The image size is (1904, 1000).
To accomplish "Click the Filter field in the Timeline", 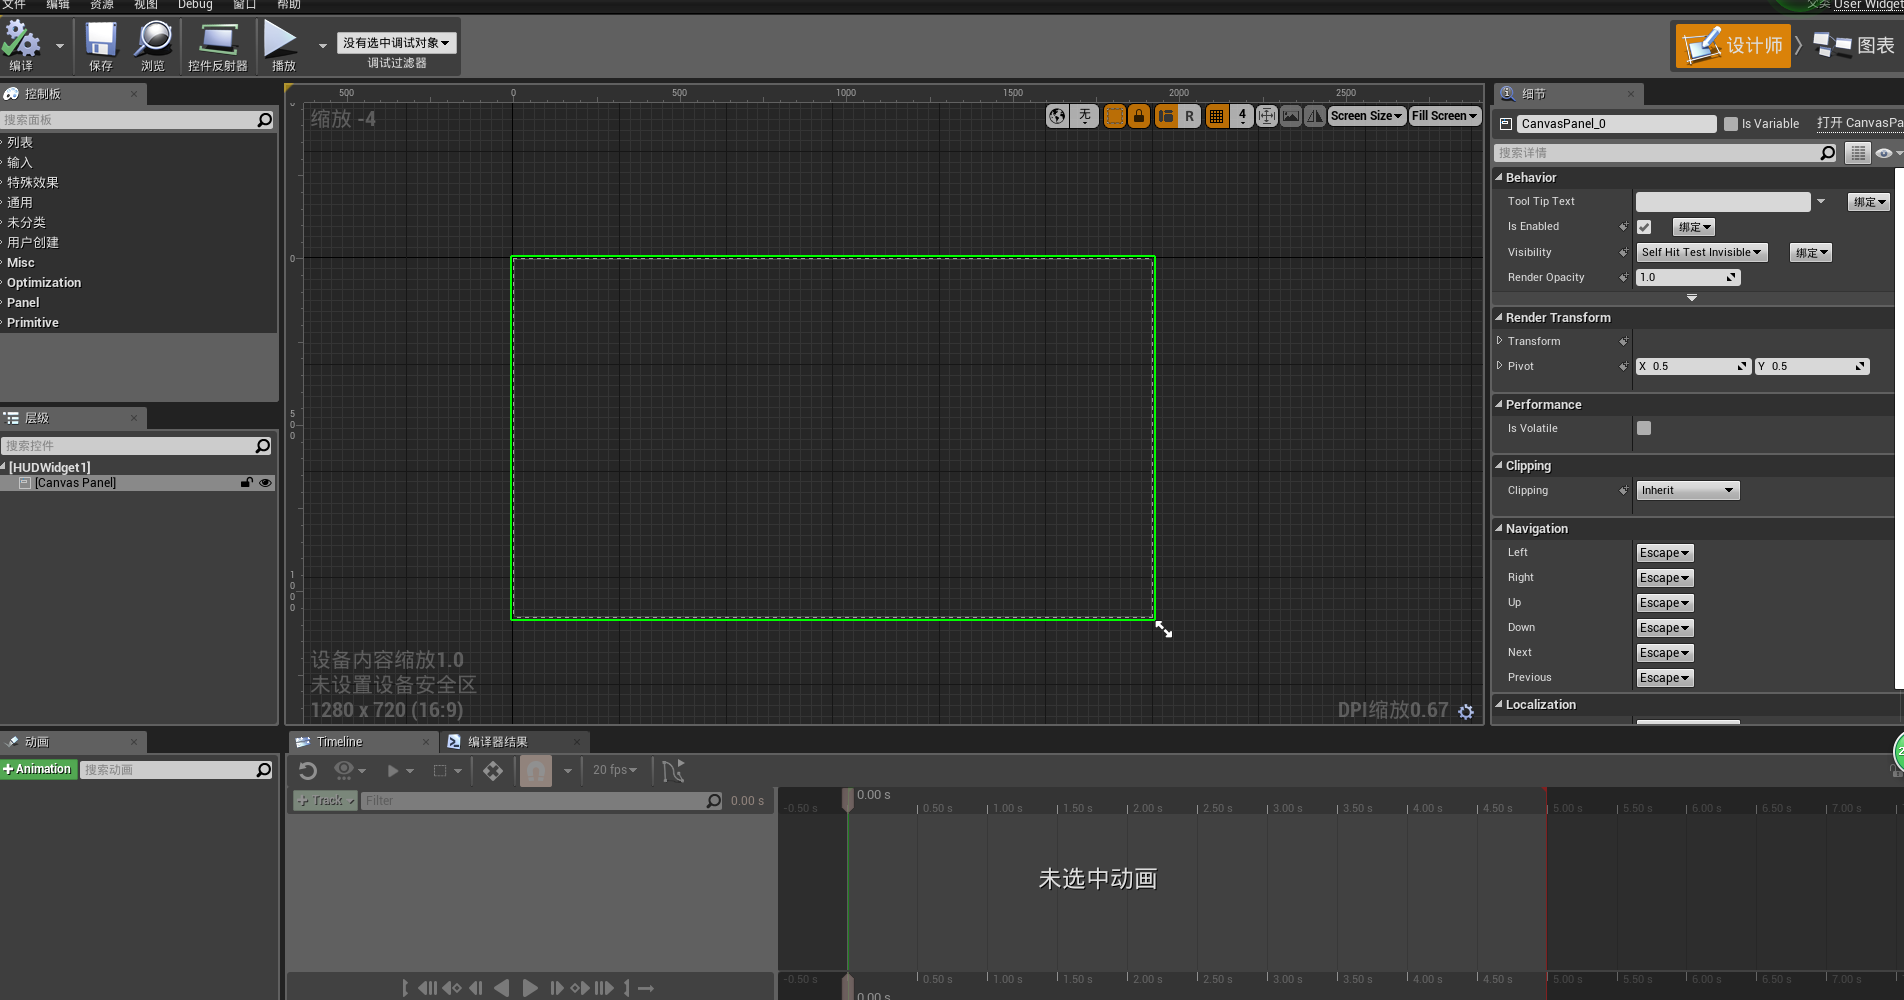I will pyautogui.click(x=540, y=800).
